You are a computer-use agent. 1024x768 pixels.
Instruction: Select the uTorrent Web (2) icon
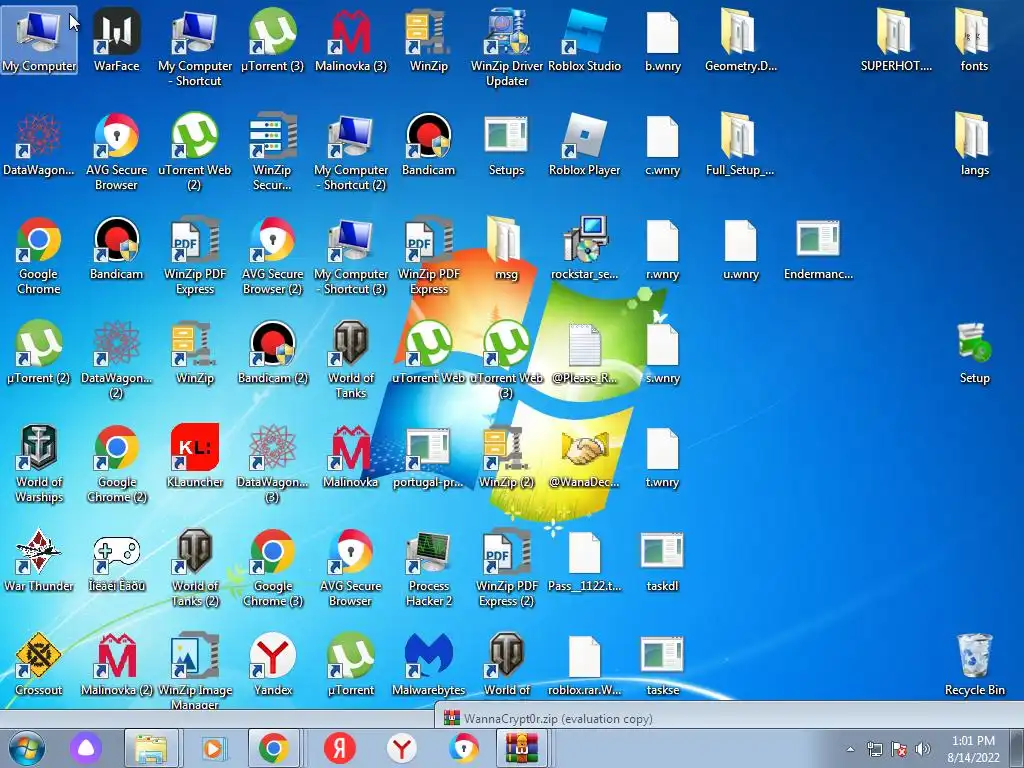[x=195, y=152]
